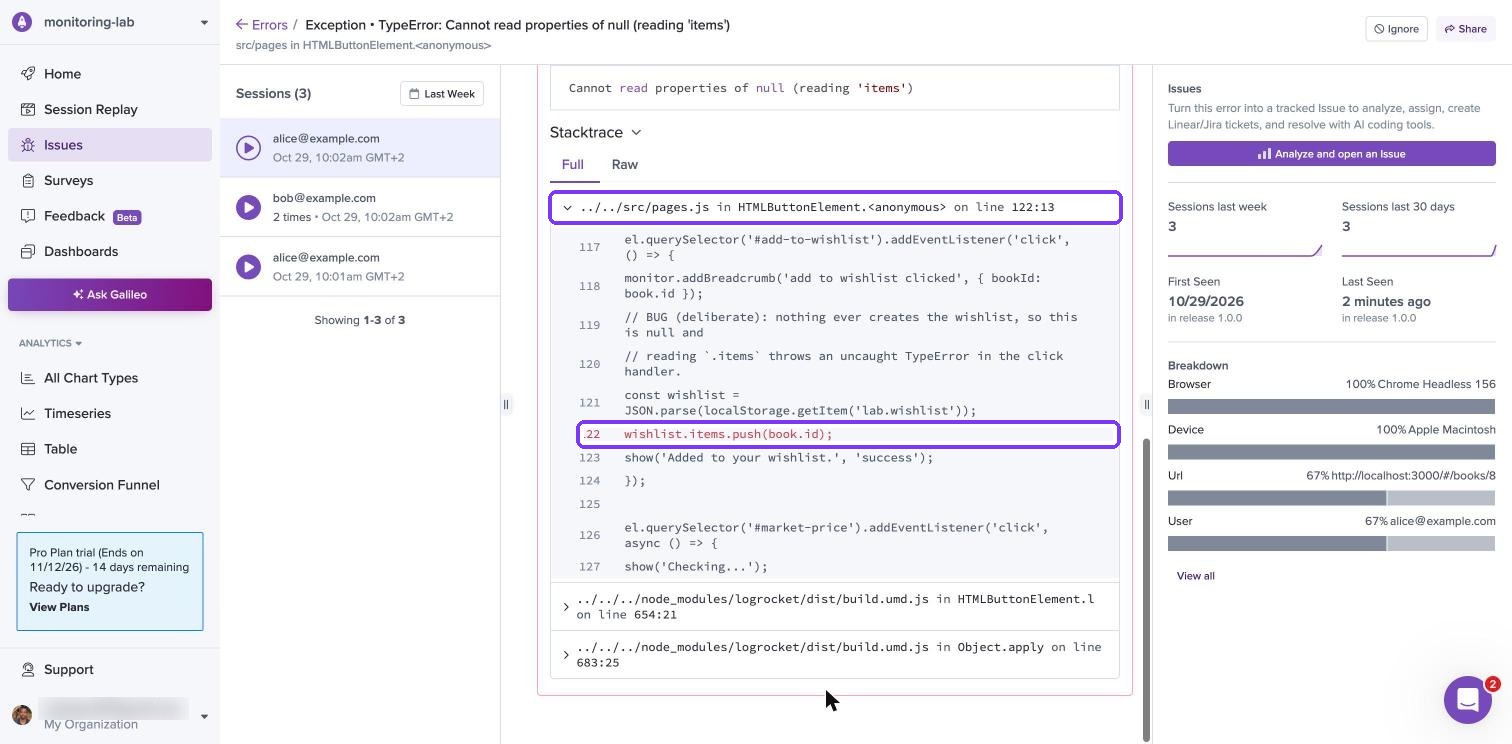Viewport: 1512px width, 744px height.
Task: Click View all in Breakdown
Action: click(x=1195, y=576)
